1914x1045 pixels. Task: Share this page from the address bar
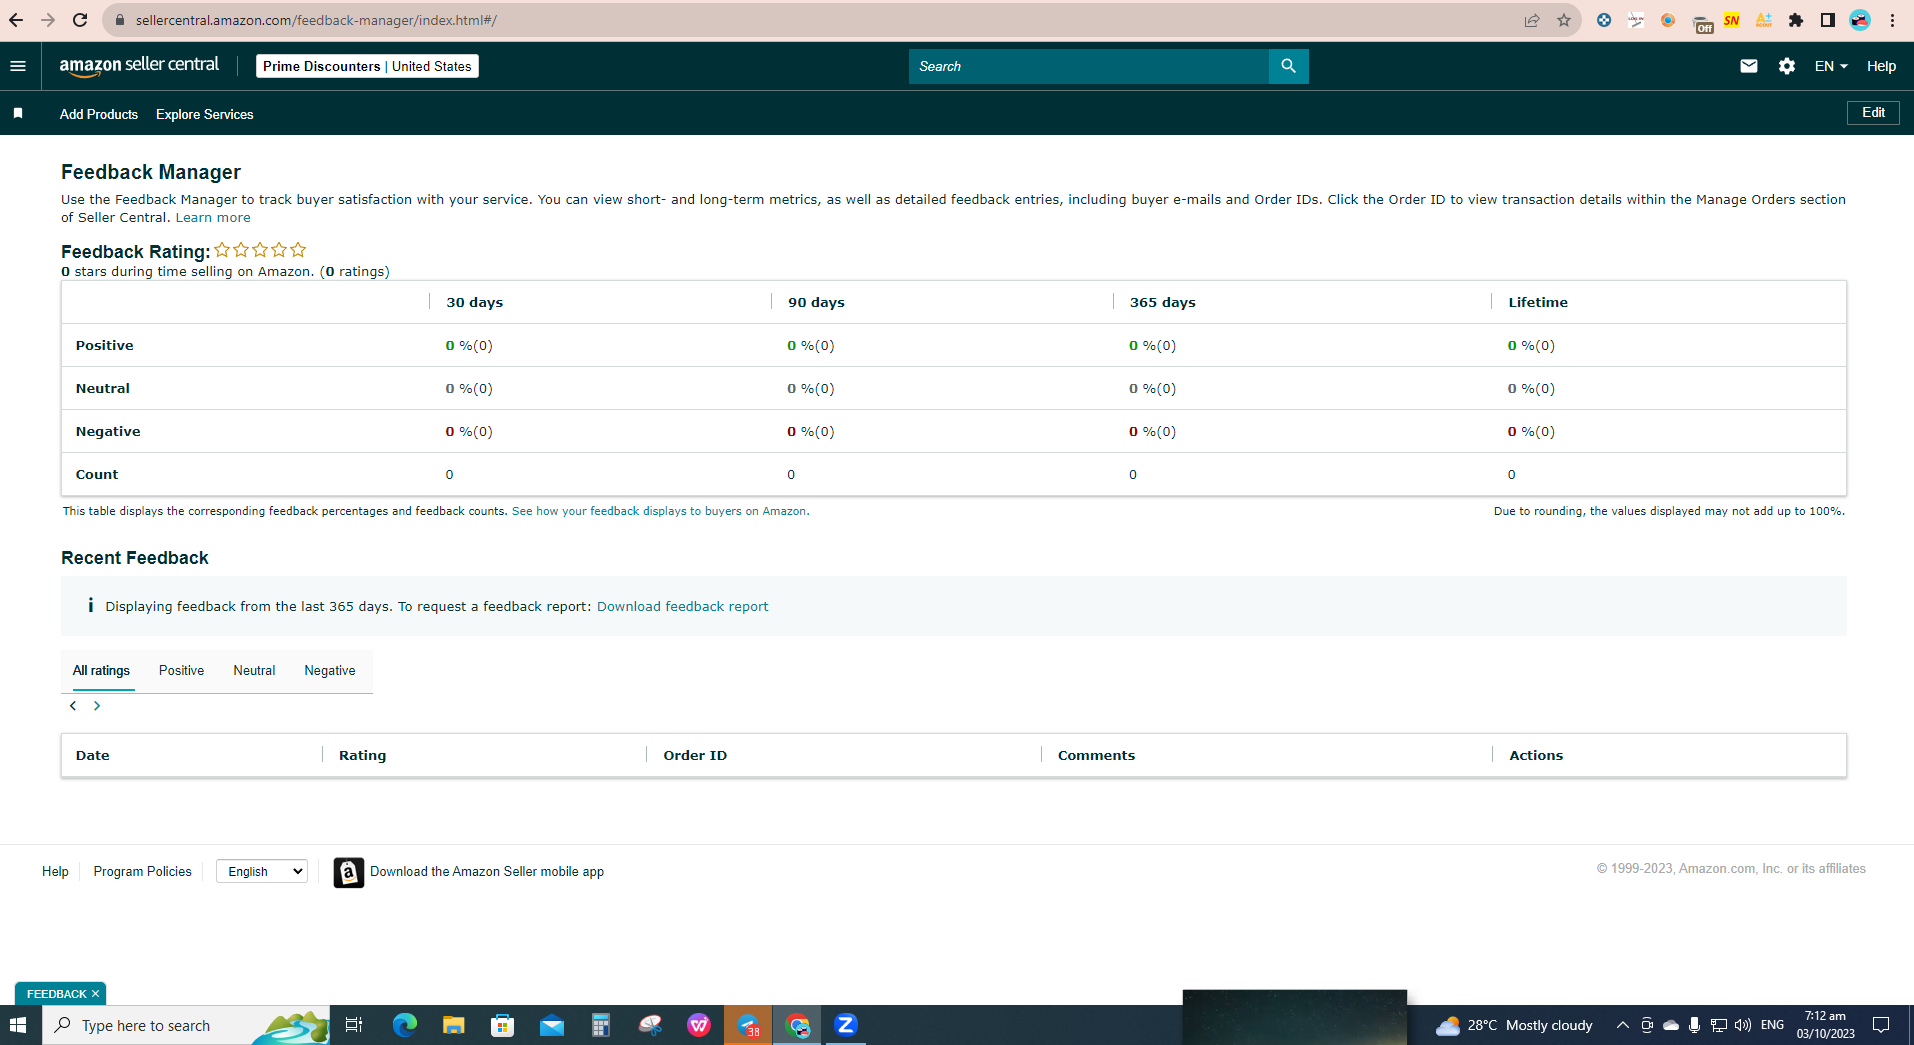tap(1532, 20)
